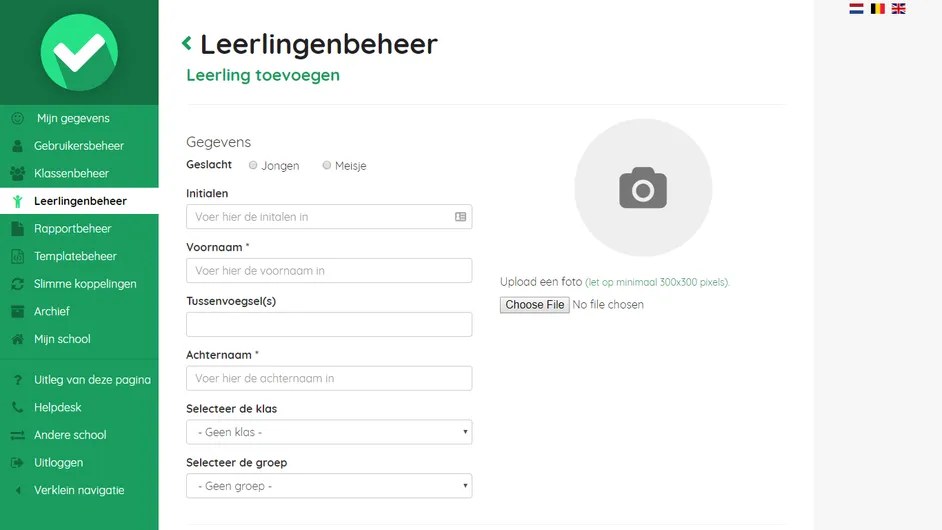Open Rapportbeheer menu item

pyautogui.click(x=79, y=229)
